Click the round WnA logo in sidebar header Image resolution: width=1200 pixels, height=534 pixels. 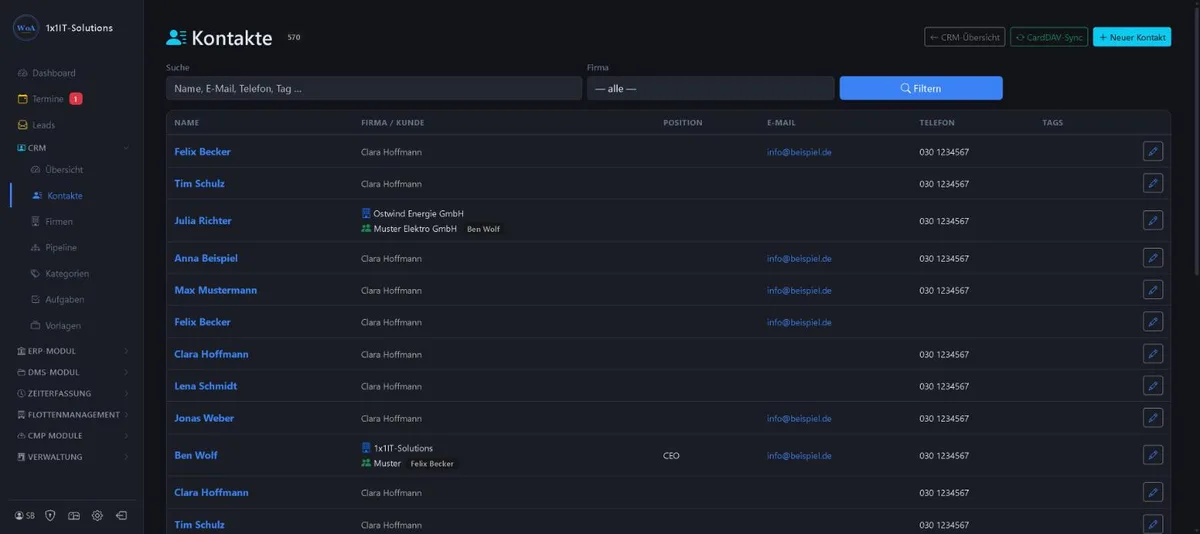click(25, 28)
